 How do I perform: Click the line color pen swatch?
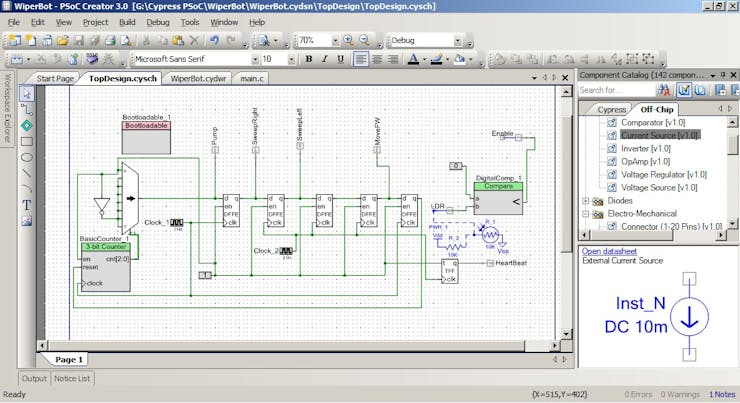(437, 59)
